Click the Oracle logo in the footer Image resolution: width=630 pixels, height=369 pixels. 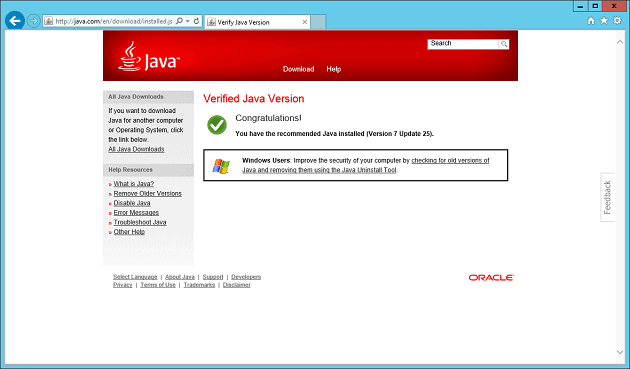[491, 278]
